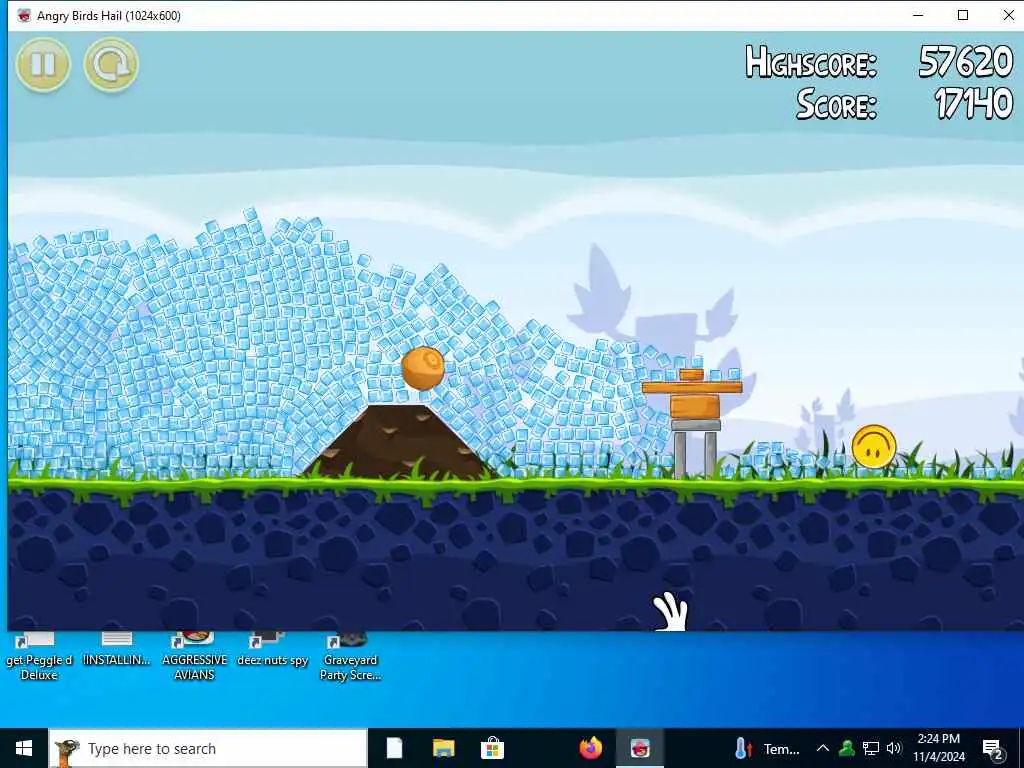
Task: Click the green person tray icon
Action: click(x=847, y=748)
